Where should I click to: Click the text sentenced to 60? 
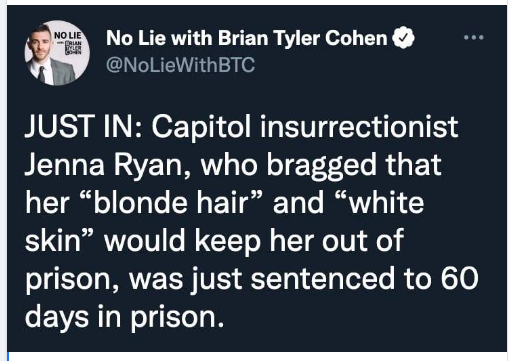click(364, 279)
